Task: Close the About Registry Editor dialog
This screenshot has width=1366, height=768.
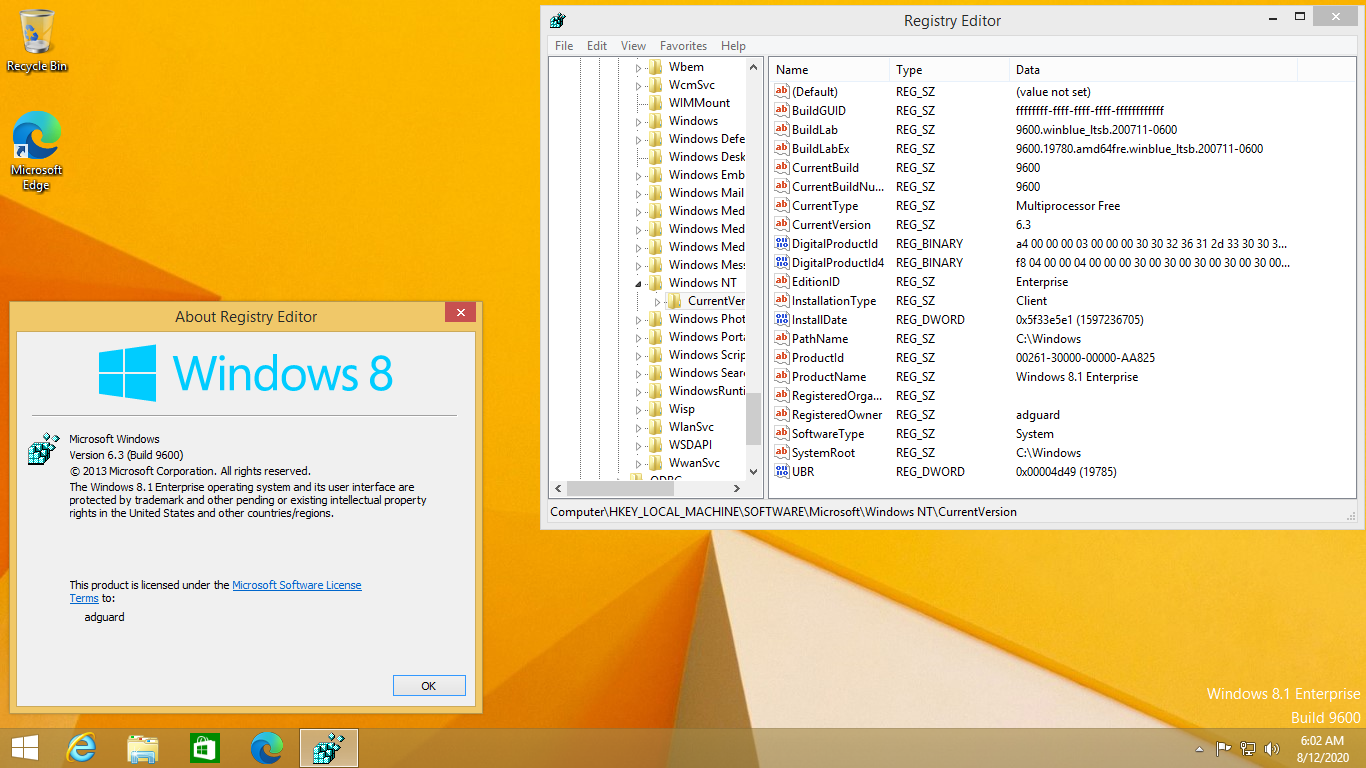Action: click(460, 313)
